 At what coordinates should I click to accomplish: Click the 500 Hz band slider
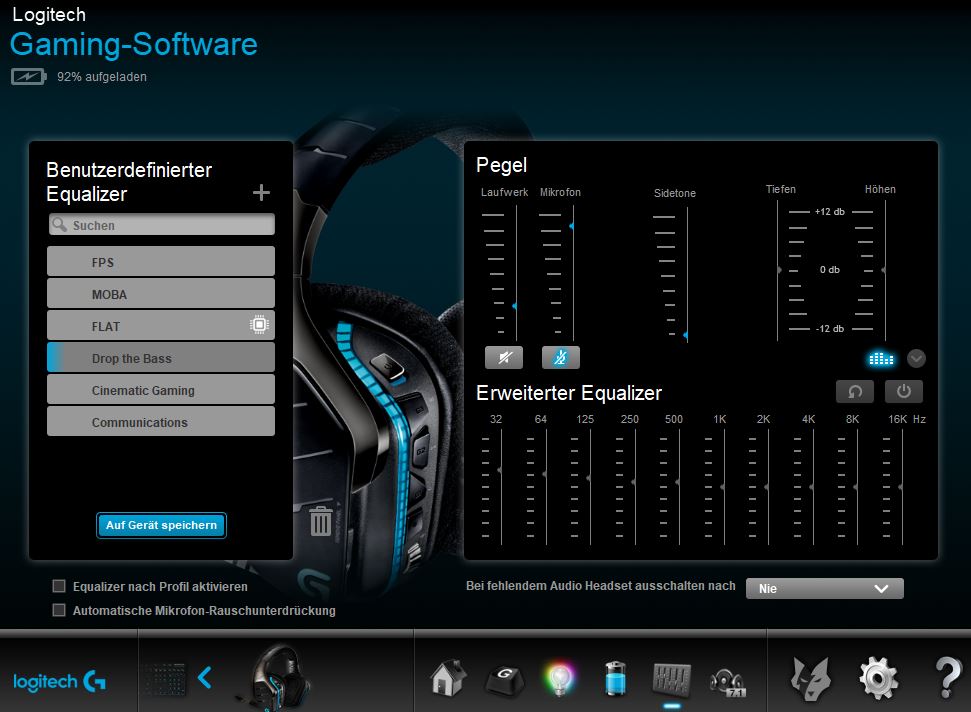(x=677, y=482)
